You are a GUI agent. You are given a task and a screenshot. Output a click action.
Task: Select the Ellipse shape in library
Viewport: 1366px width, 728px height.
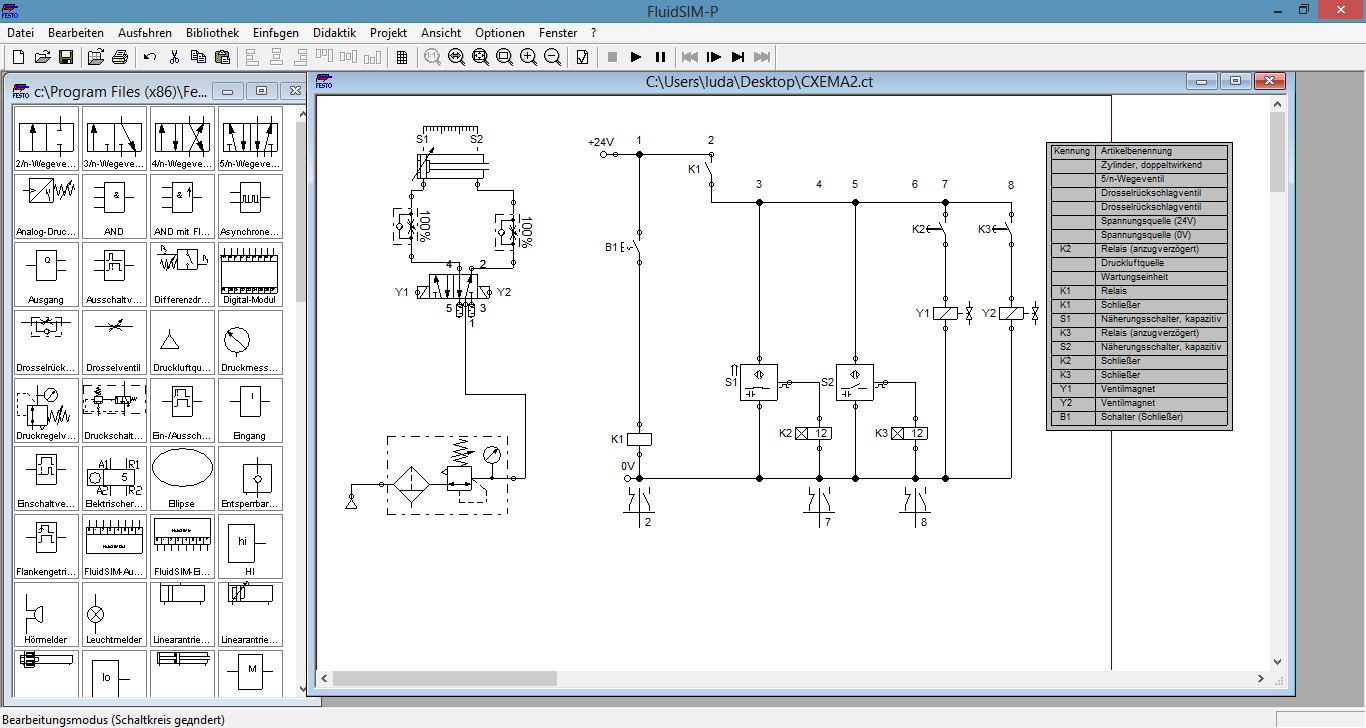(x=182, y=478)
